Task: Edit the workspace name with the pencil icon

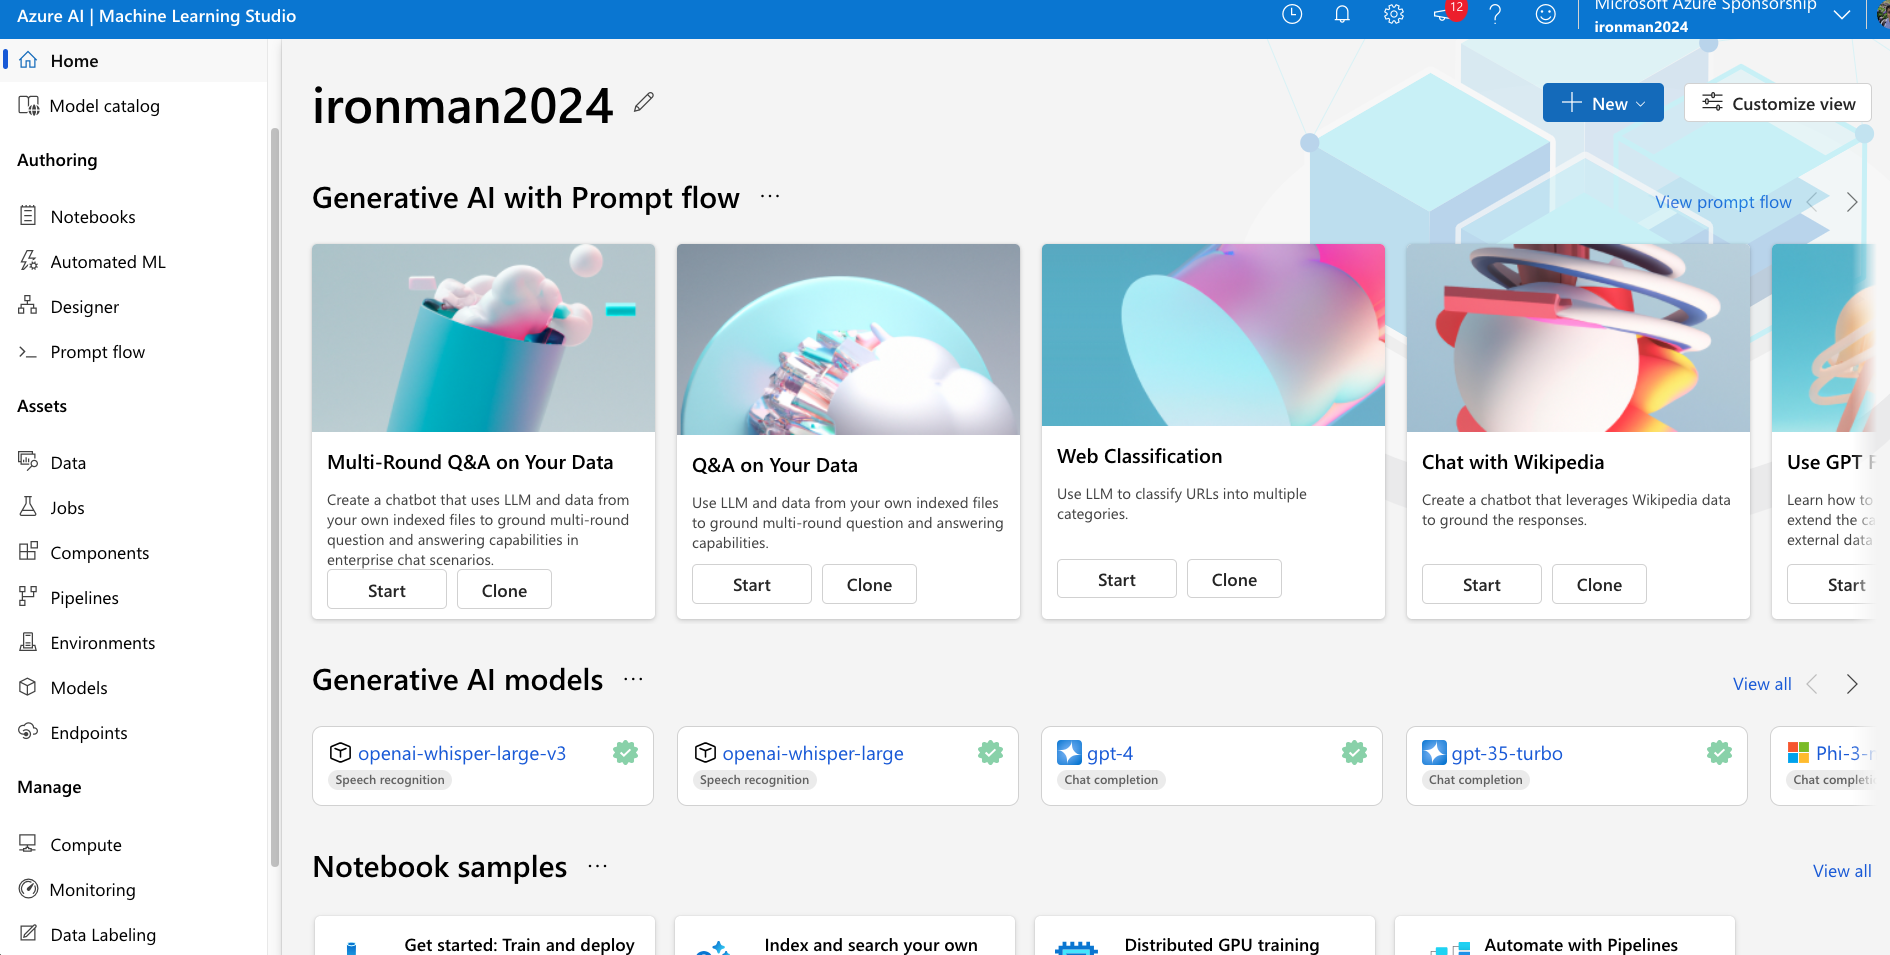Action: pyautogui.click(x=644, y=102)
